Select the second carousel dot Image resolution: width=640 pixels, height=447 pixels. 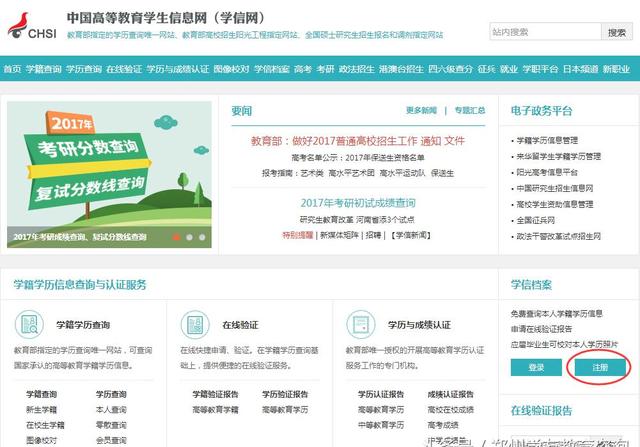(x=189, y=237)
